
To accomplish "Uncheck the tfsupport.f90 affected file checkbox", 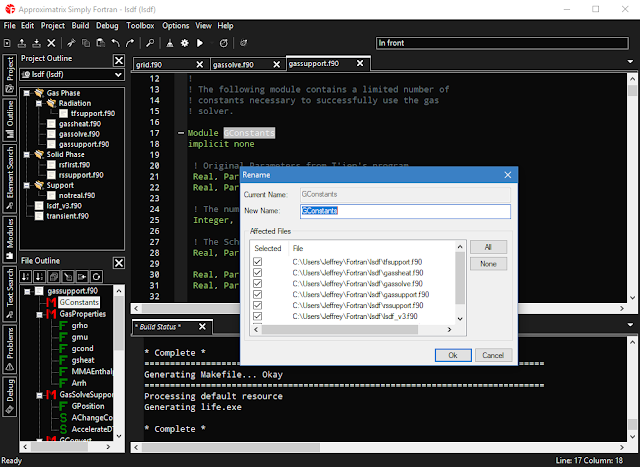I will pyautogui.click(x=258, y=262).
